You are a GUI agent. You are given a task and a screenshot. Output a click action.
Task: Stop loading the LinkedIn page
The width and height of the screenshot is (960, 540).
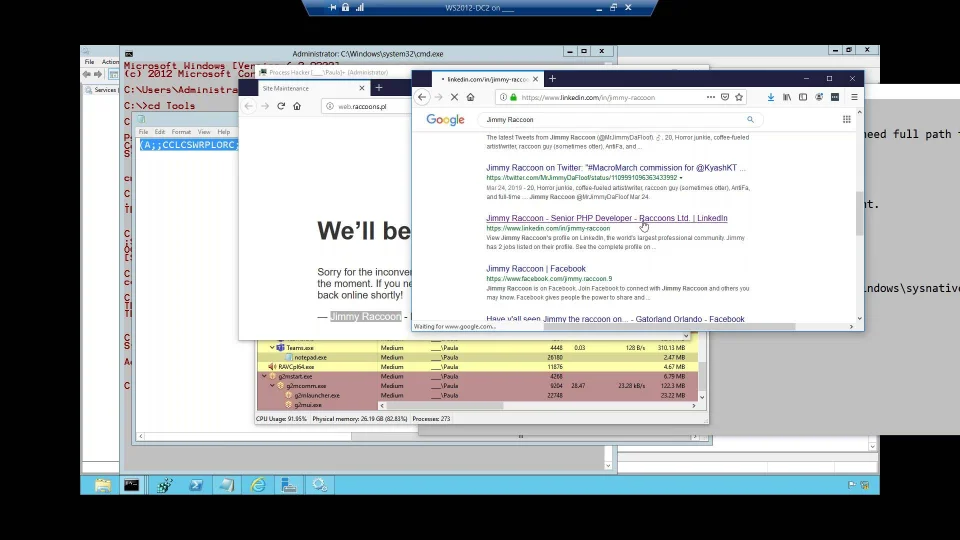(x=454, y=97)
